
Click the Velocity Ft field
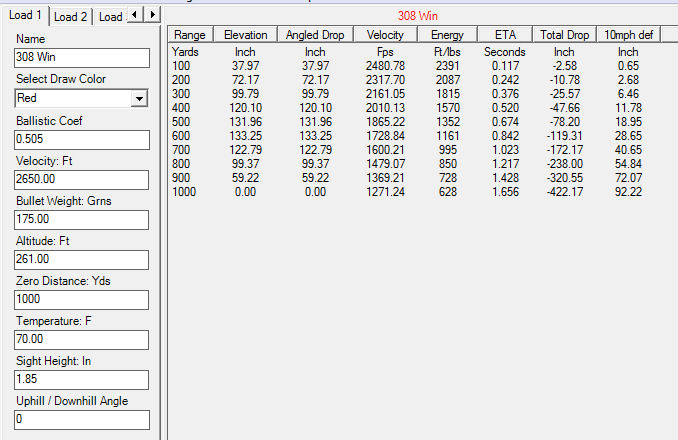tap(81, 180)
